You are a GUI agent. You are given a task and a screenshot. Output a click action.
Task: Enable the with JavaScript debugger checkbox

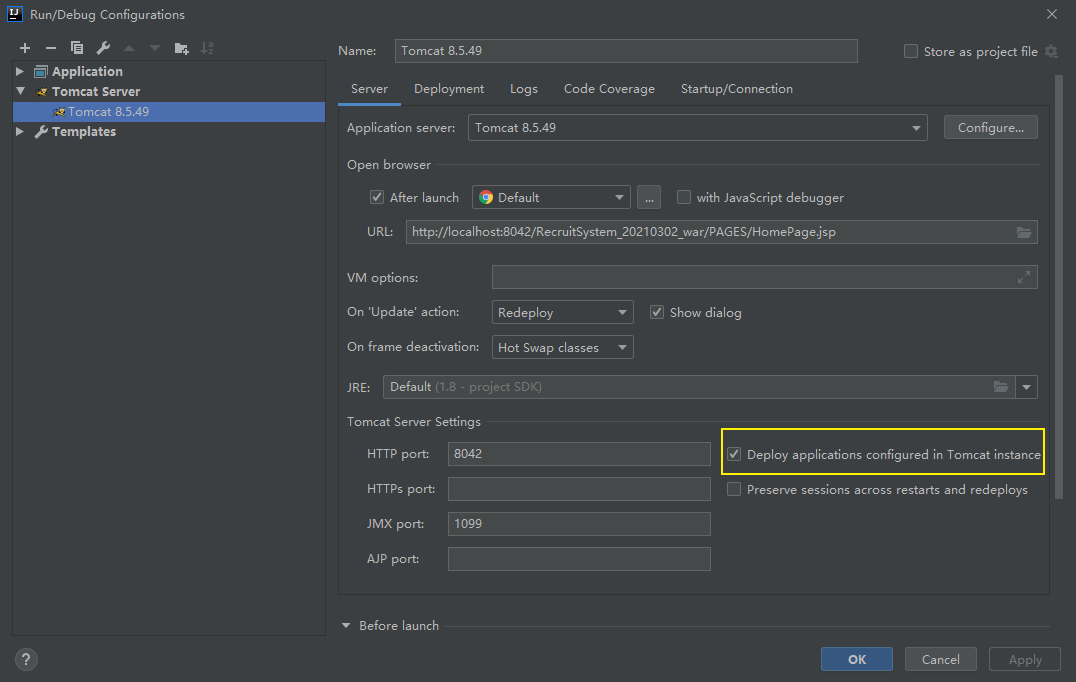click(683, 198)
